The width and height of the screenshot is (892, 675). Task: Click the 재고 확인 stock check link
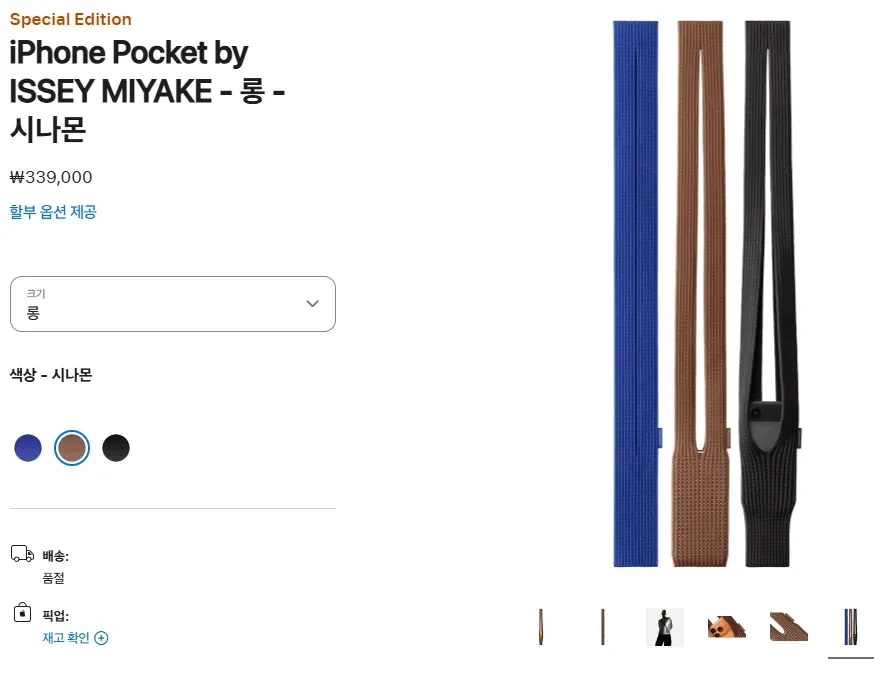tap(66, 638)
